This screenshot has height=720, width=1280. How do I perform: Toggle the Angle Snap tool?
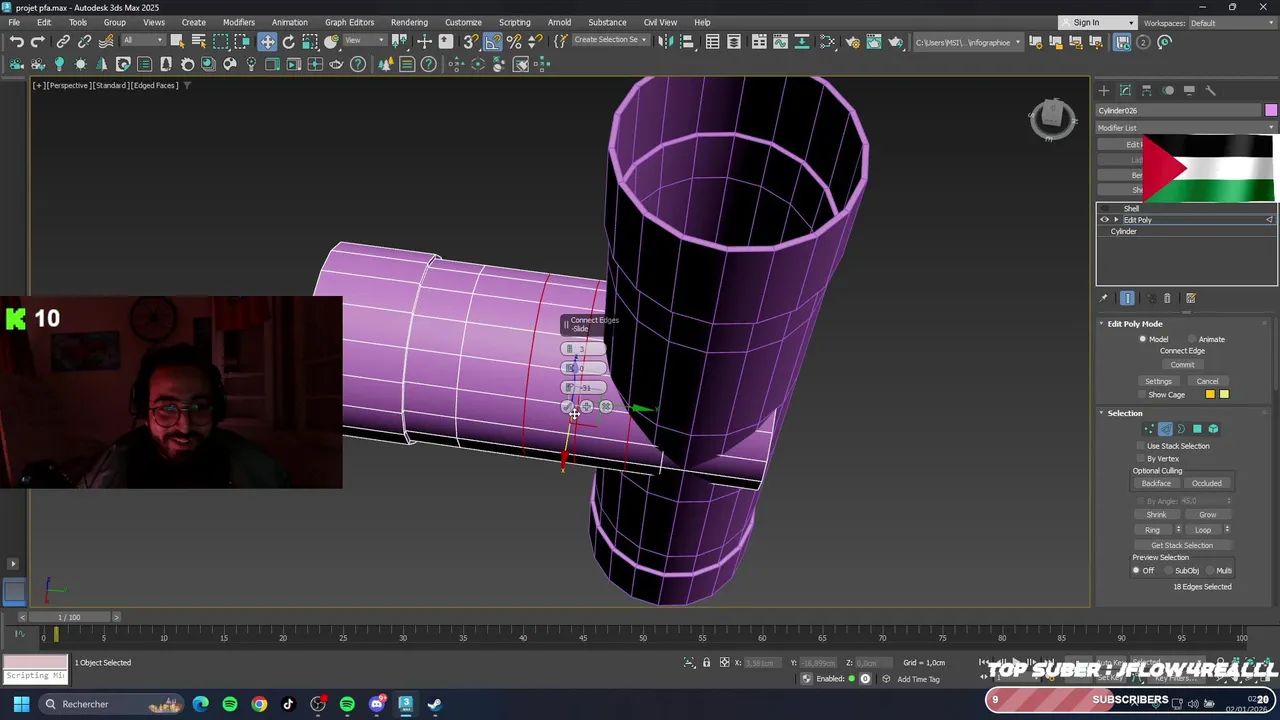493,42
